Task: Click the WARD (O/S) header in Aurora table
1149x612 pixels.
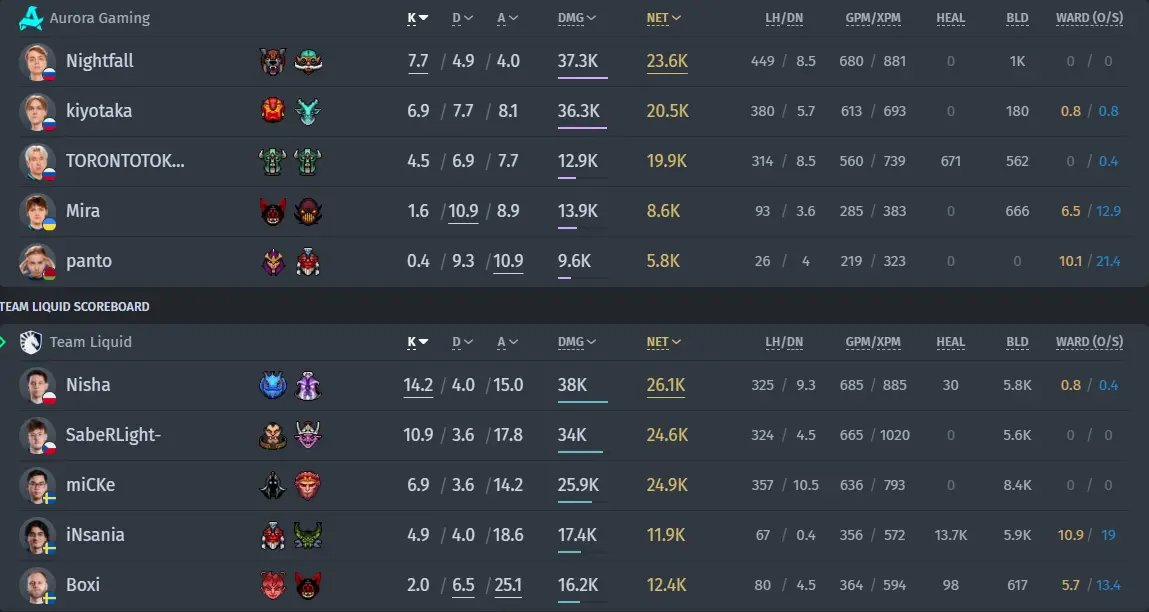Action: 1090,18
